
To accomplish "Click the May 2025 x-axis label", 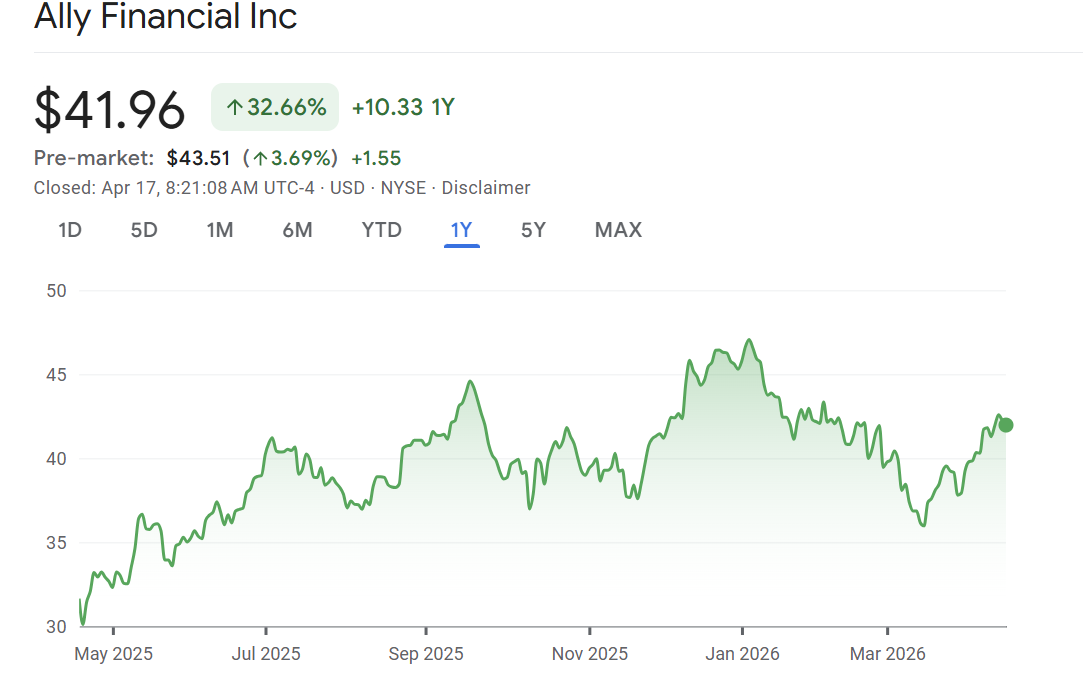I will (114, 654).
